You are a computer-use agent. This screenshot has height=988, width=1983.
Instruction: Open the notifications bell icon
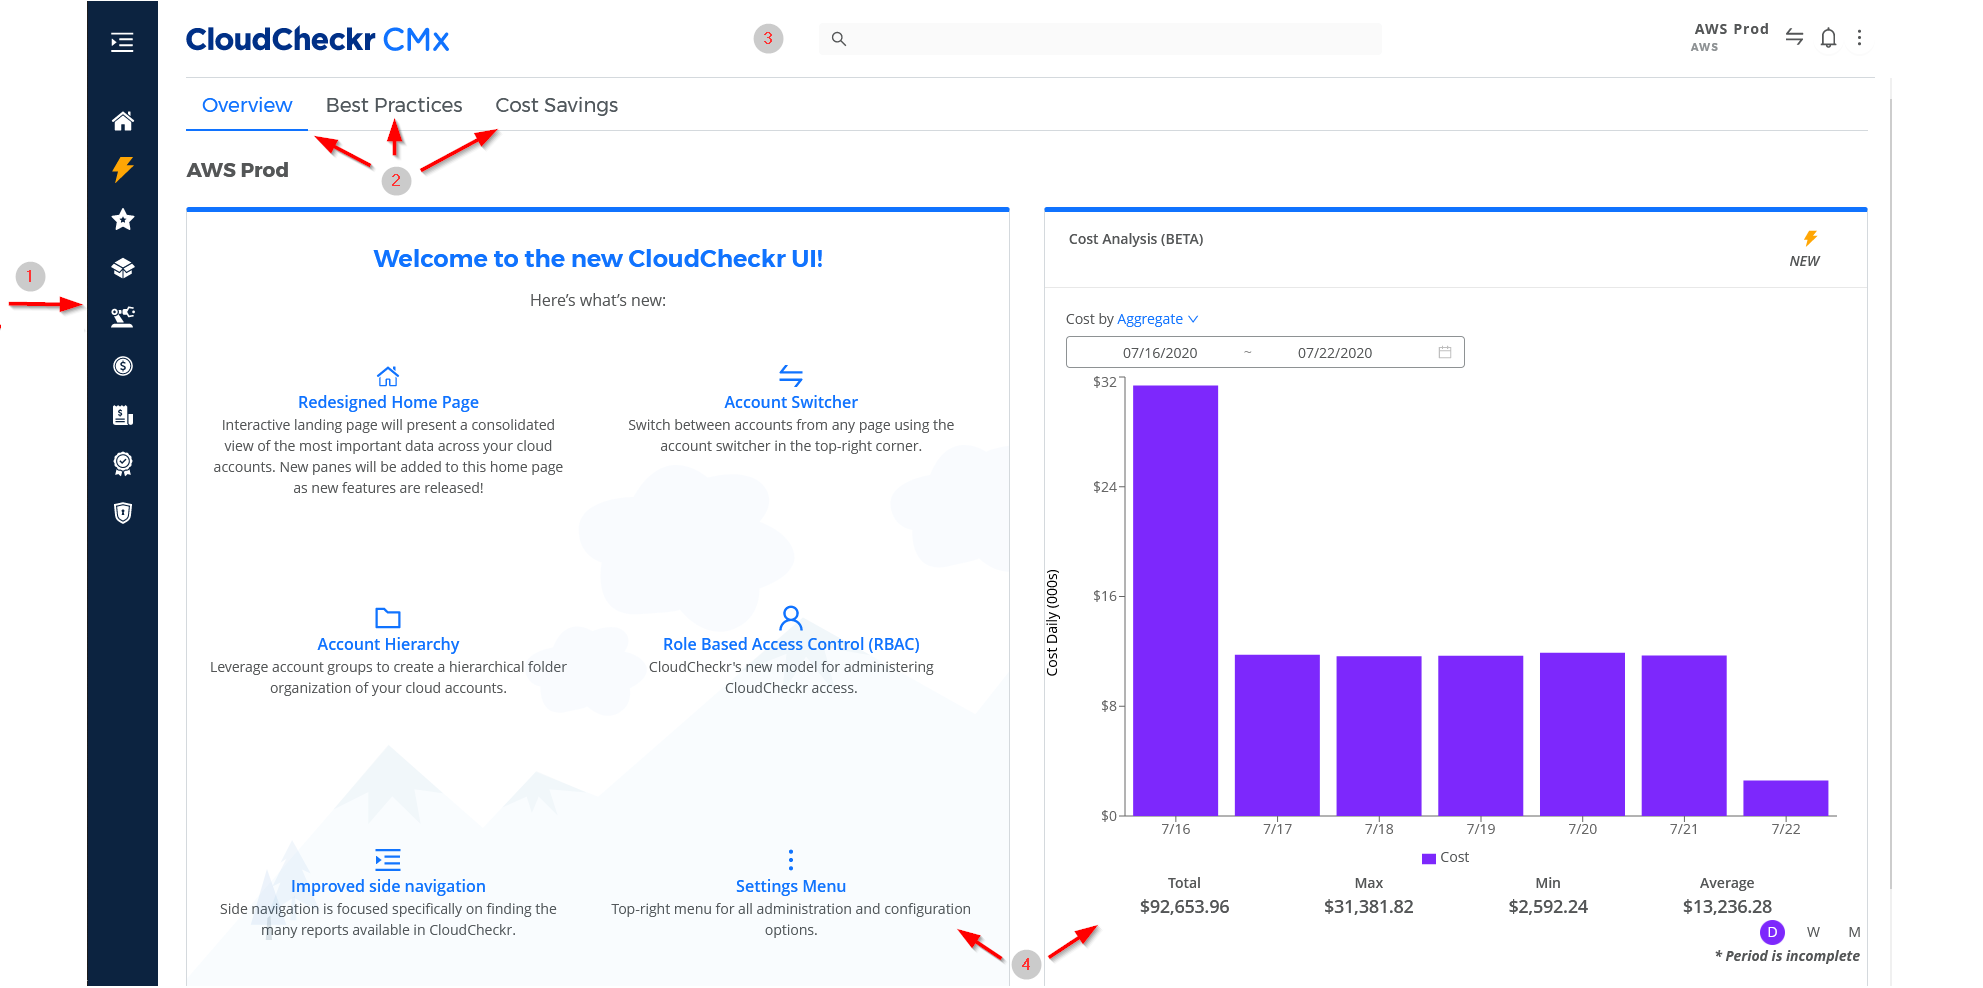pyautogui.click(x=1828, y=38)
